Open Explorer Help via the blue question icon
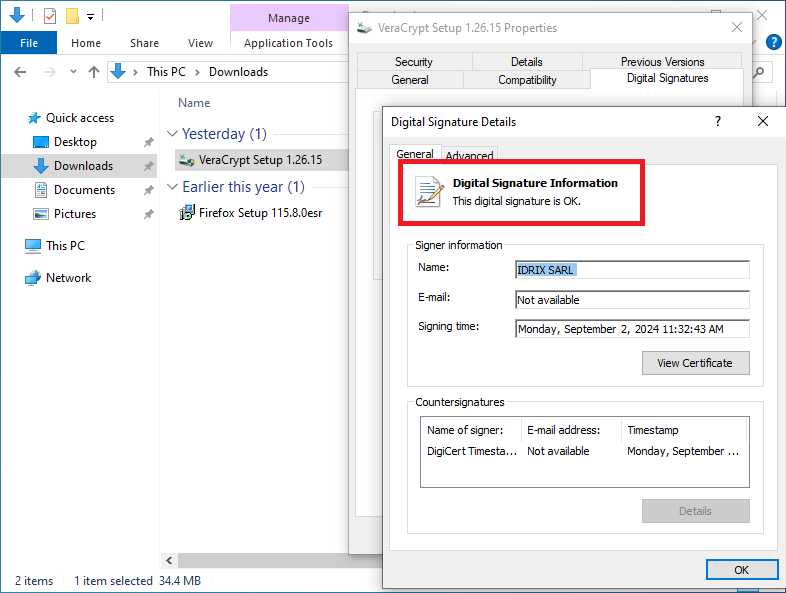The width and height of the screenshot is (786, 593). (x=773, y=42)
